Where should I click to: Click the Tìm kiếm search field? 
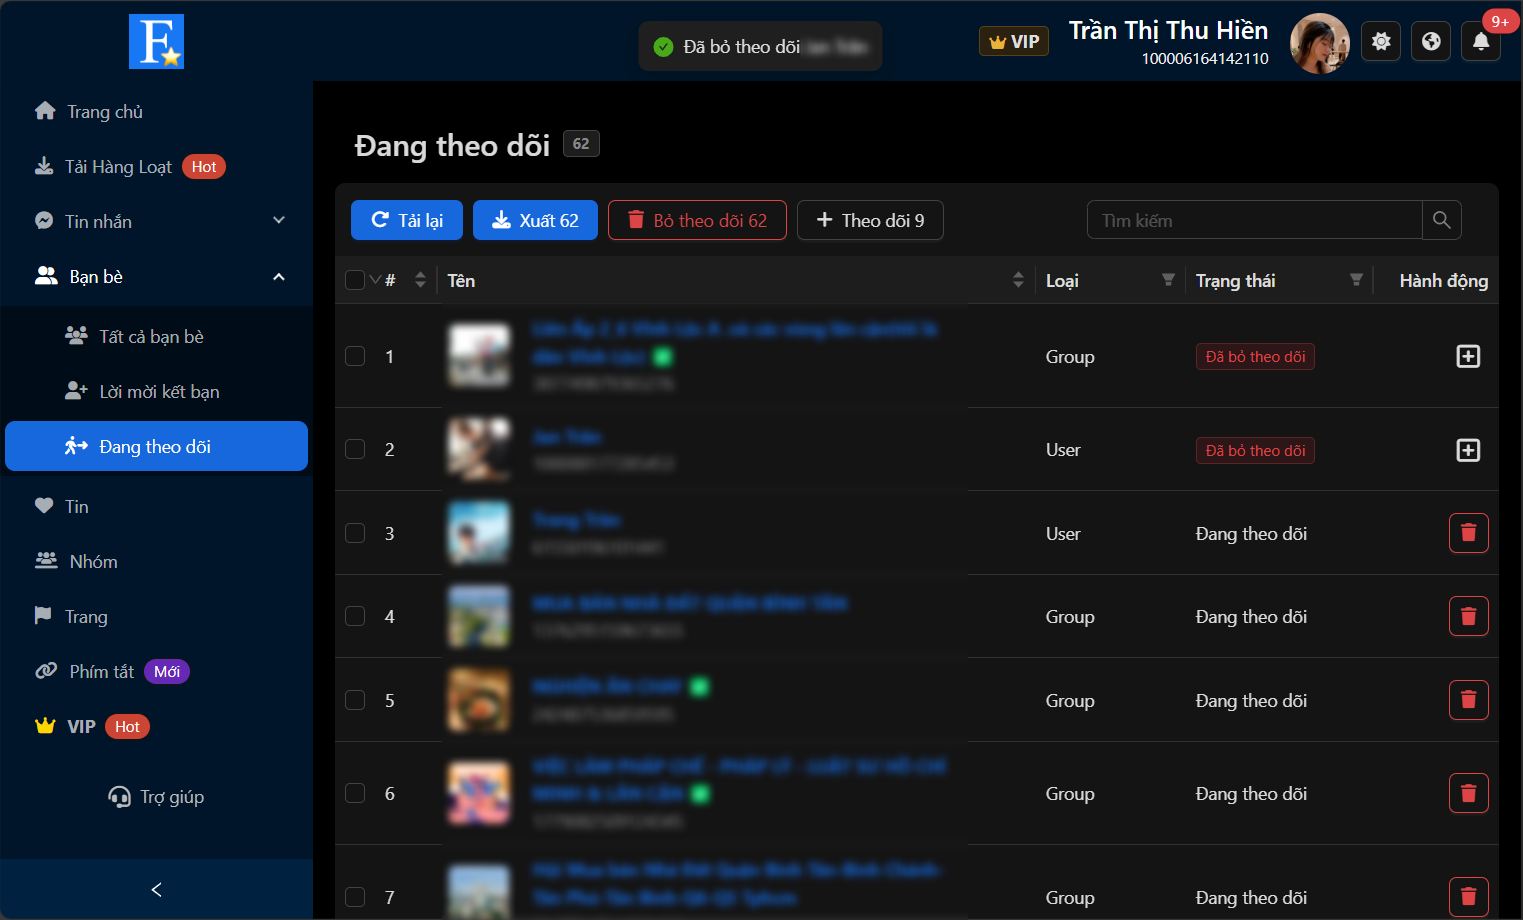(x=1255, y=220)
